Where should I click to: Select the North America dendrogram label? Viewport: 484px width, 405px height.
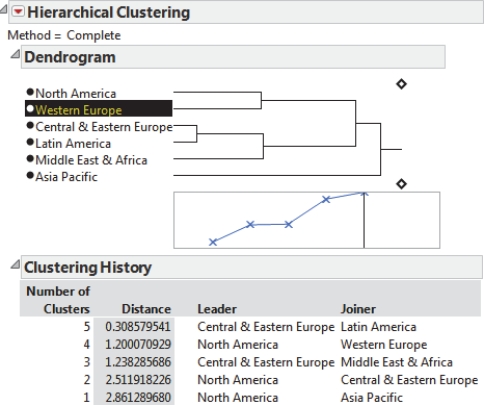[76, 93]
